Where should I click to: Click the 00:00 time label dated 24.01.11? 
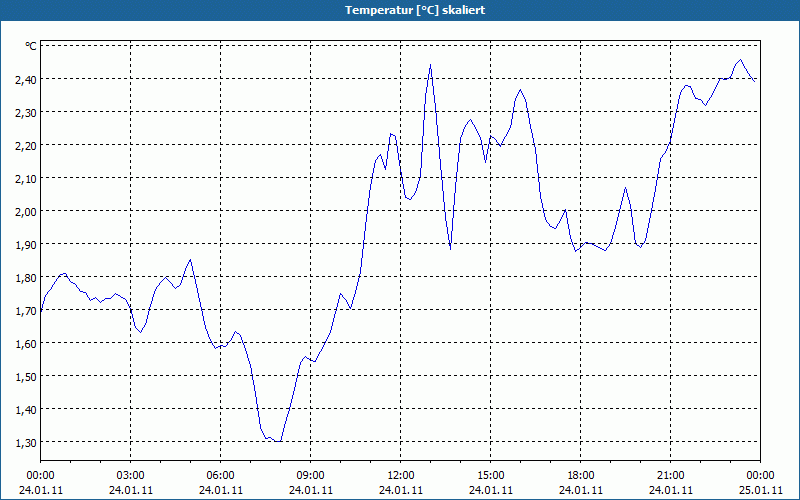click(40, 476)
